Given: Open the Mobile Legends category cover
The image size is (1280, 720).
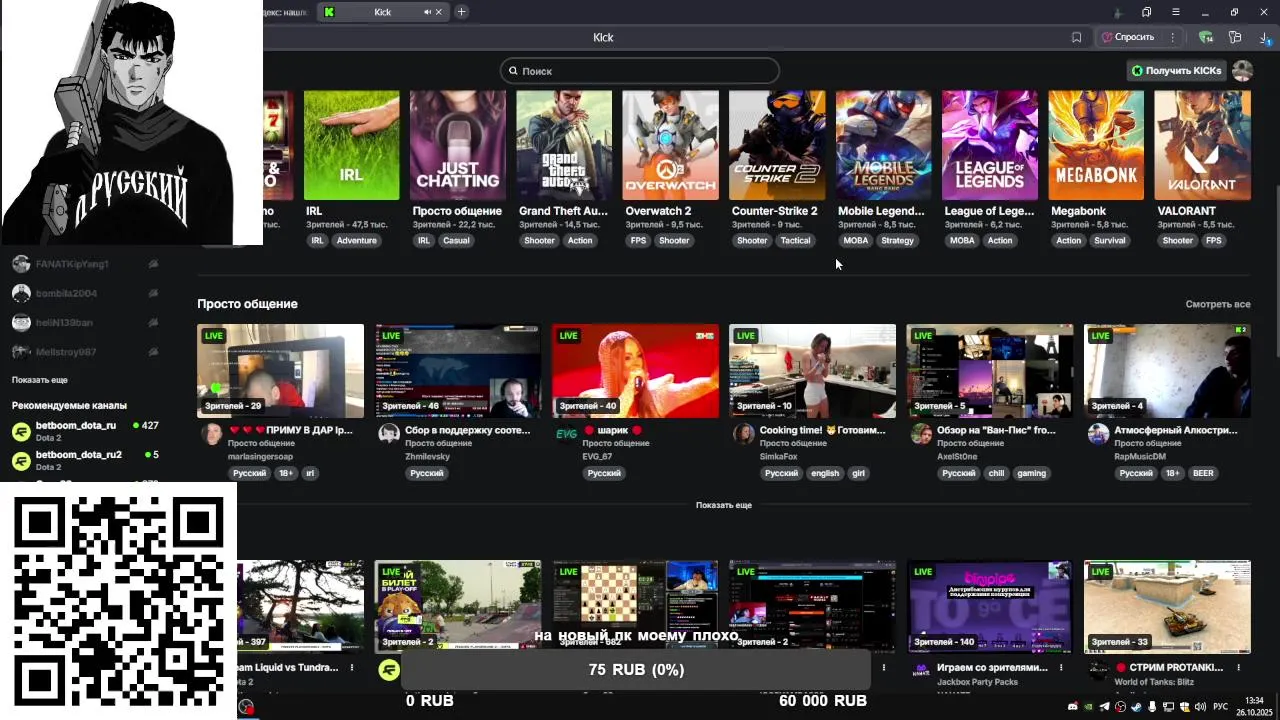Looking at the screenshot, I should pos(883,145).
